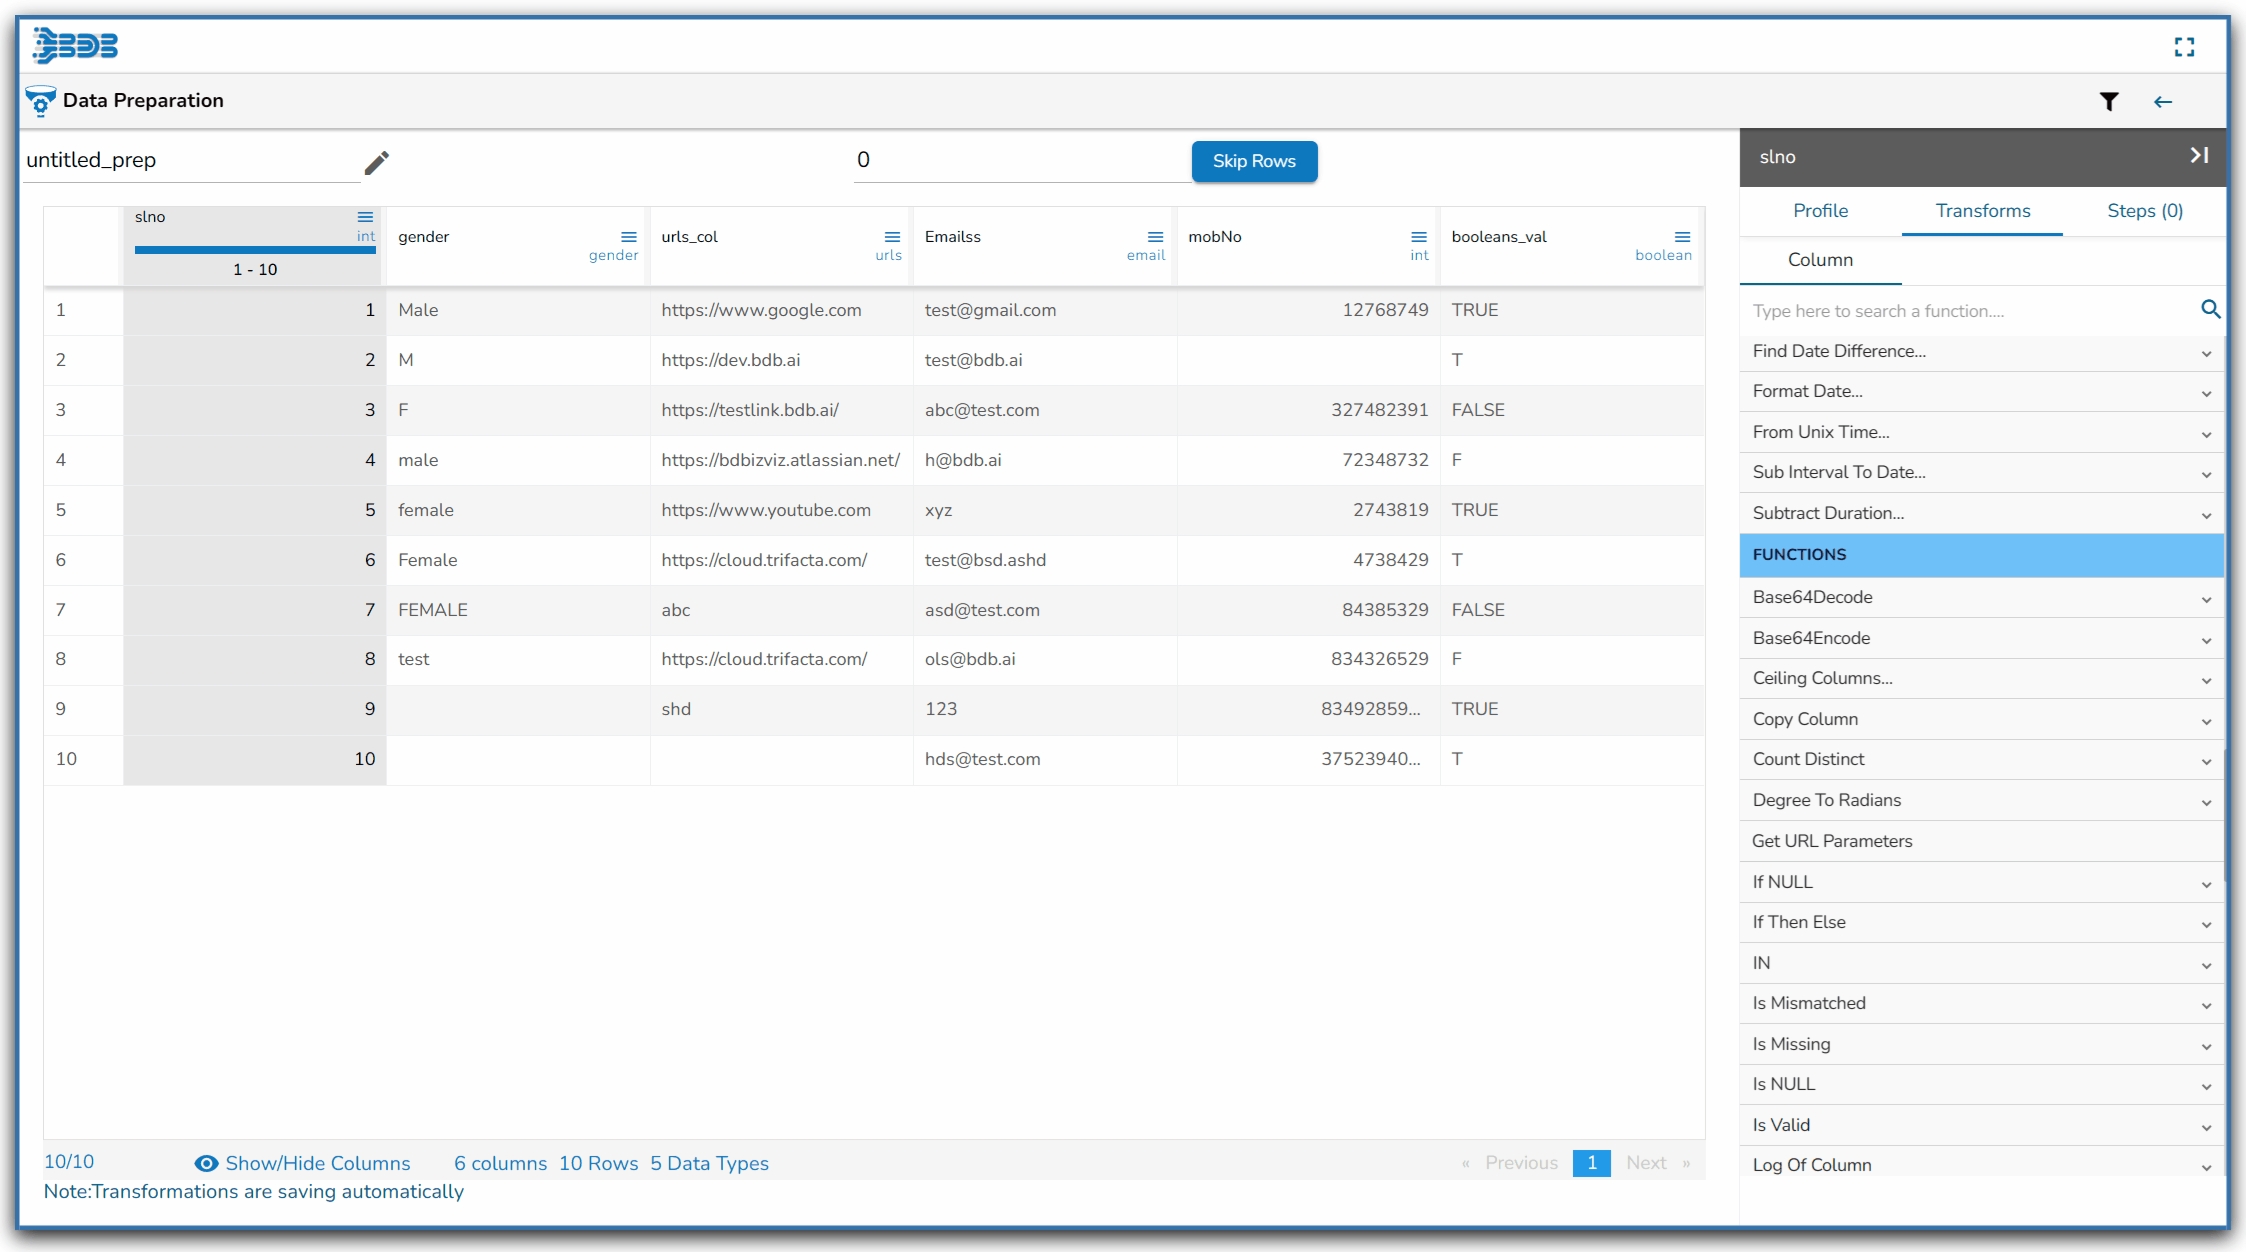Screen dimensions: 2246x1252
Task: Click the slno range bar 1 - 10
Action: 255,250
